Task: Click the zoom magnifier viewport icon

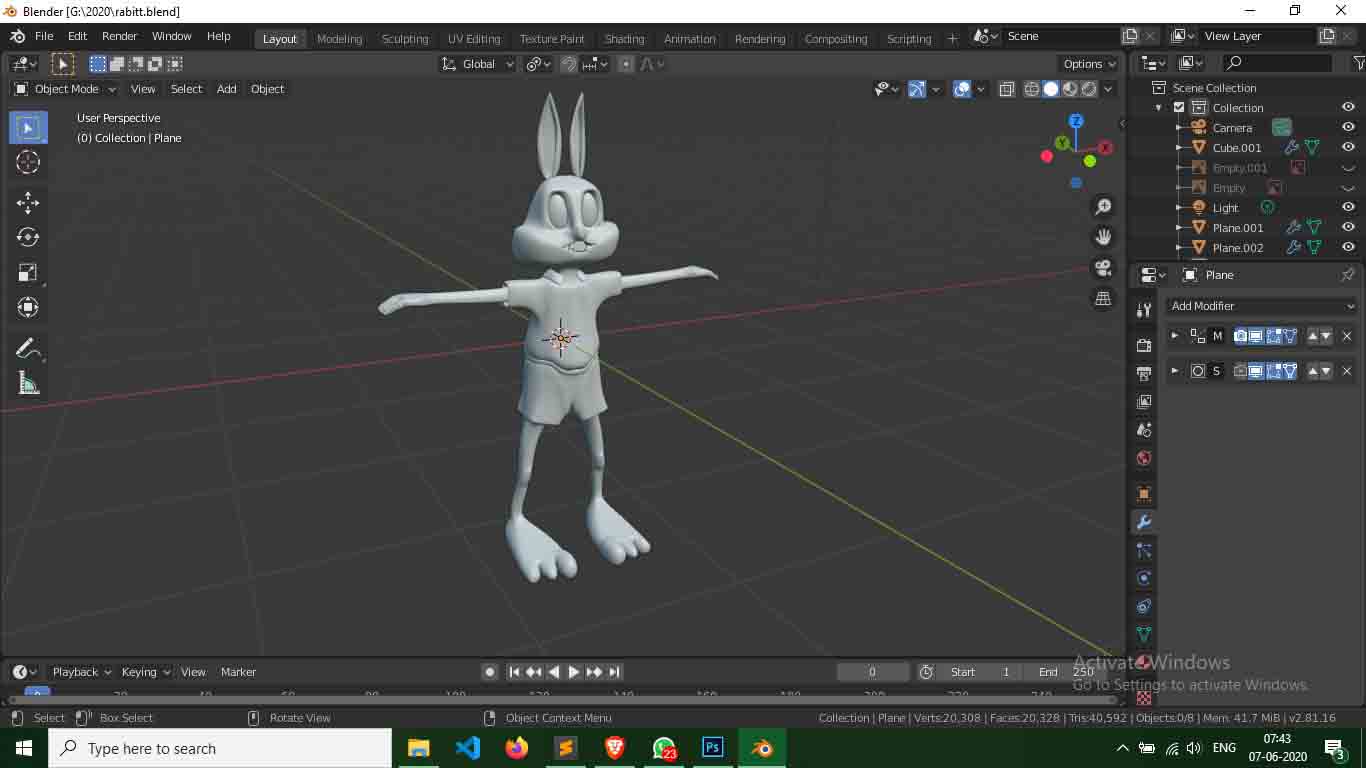Action: [1103, 207]
